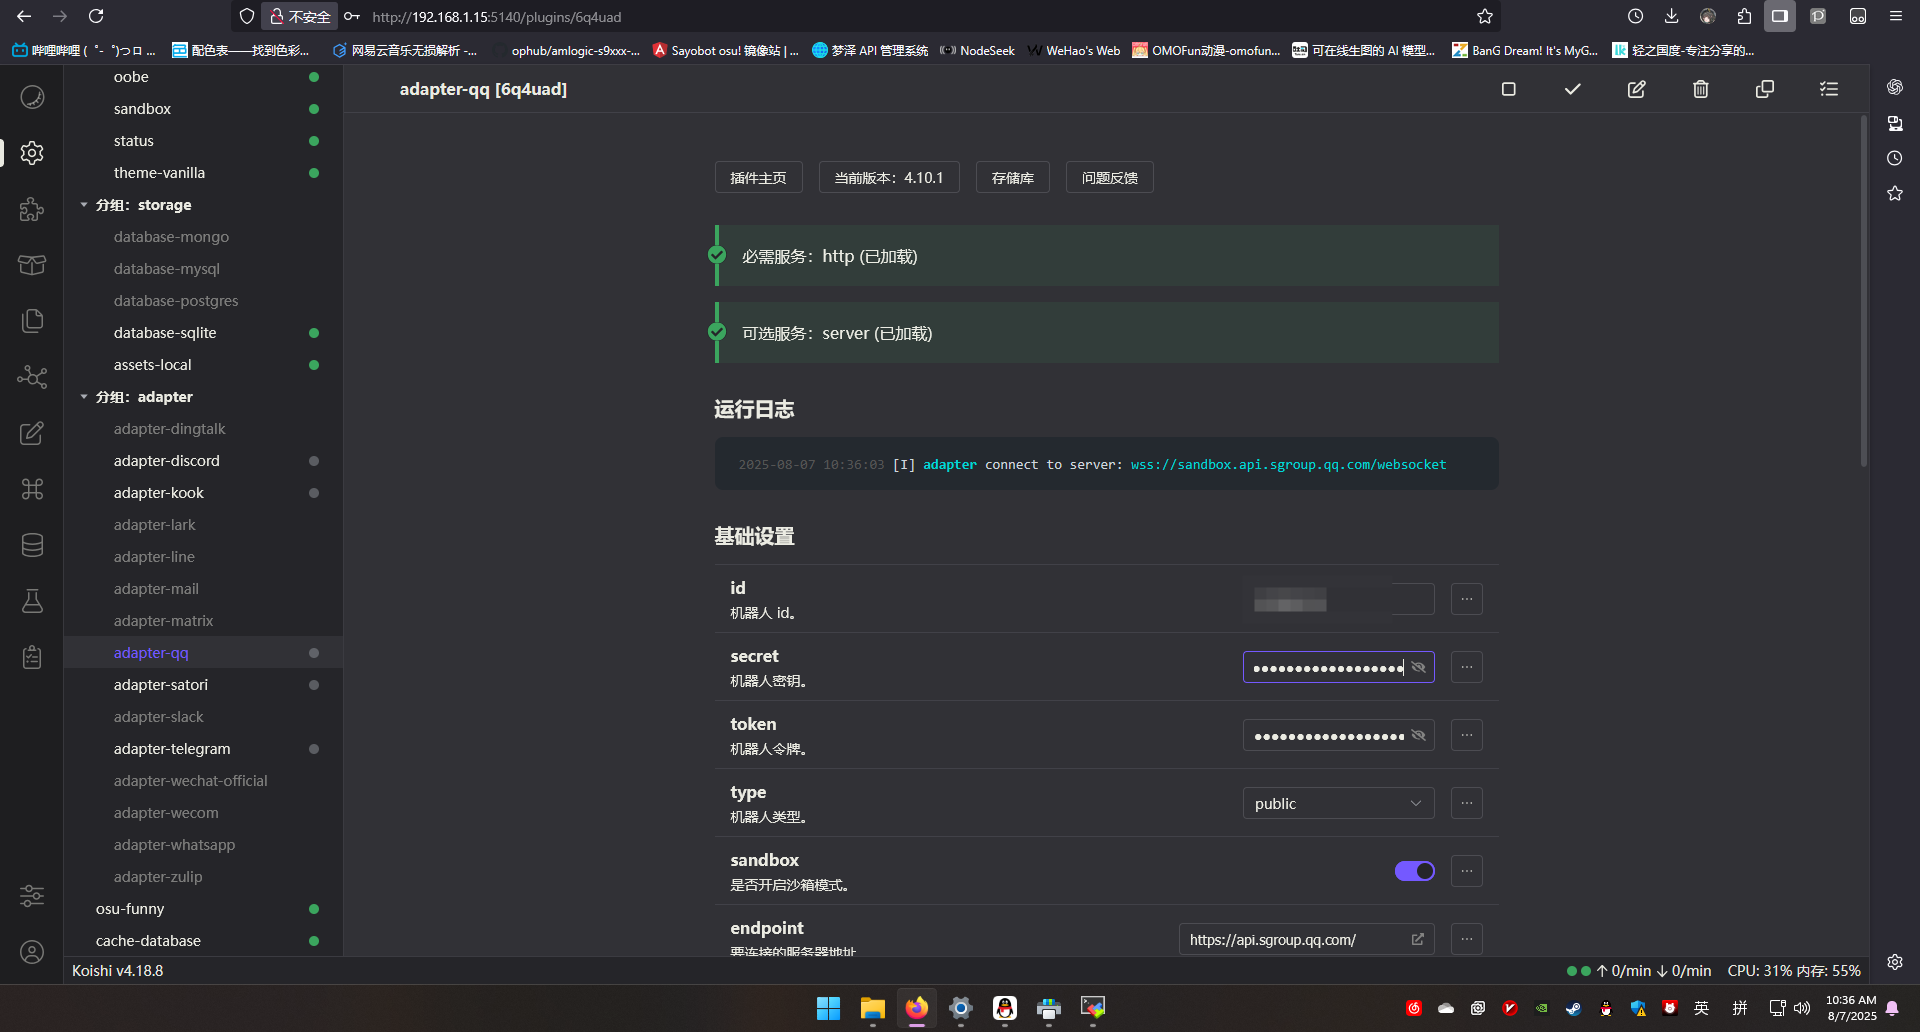Open the pencil-and-square edit icon in Koishi sidebar

(32, 433)
